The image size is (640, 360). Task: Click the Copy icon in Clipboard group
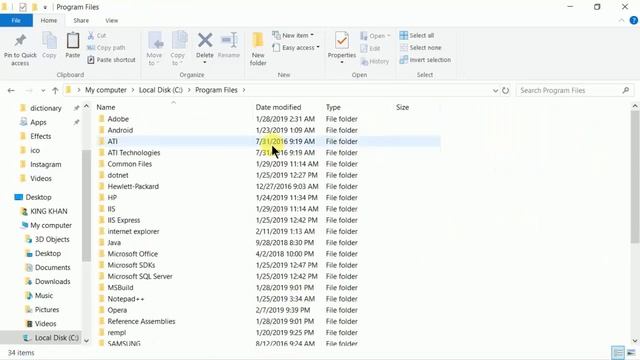(49, 40)
